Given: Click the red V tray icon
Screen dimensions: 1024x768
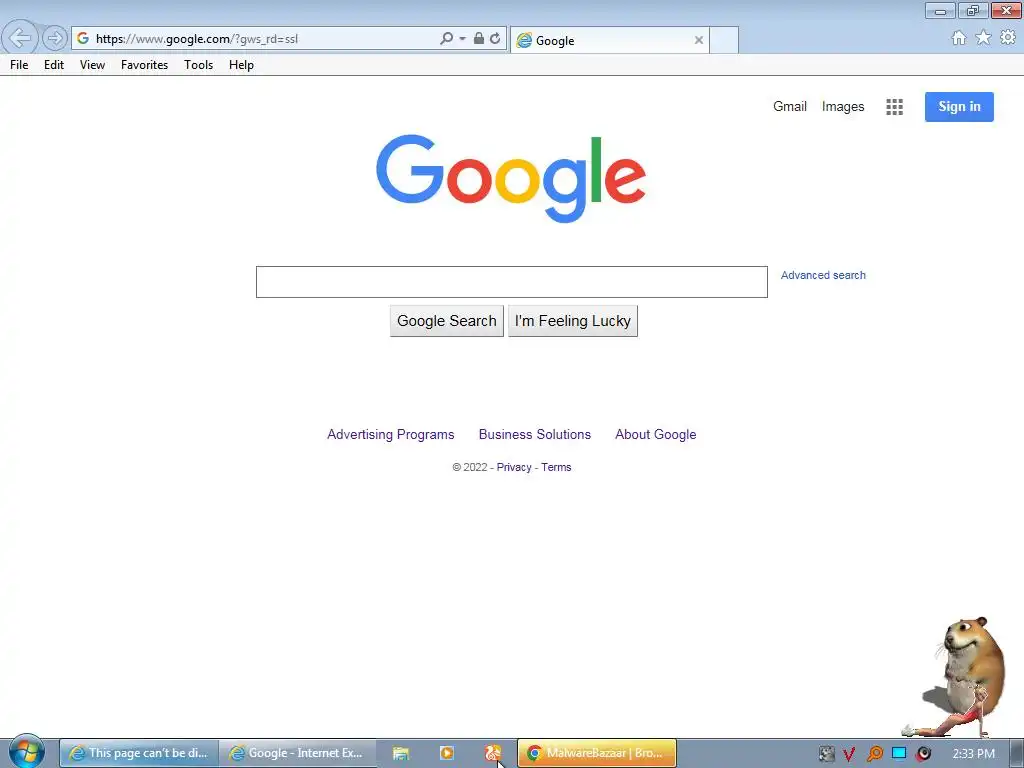Looking at the screenshot, I should click(x=849, y=754).
